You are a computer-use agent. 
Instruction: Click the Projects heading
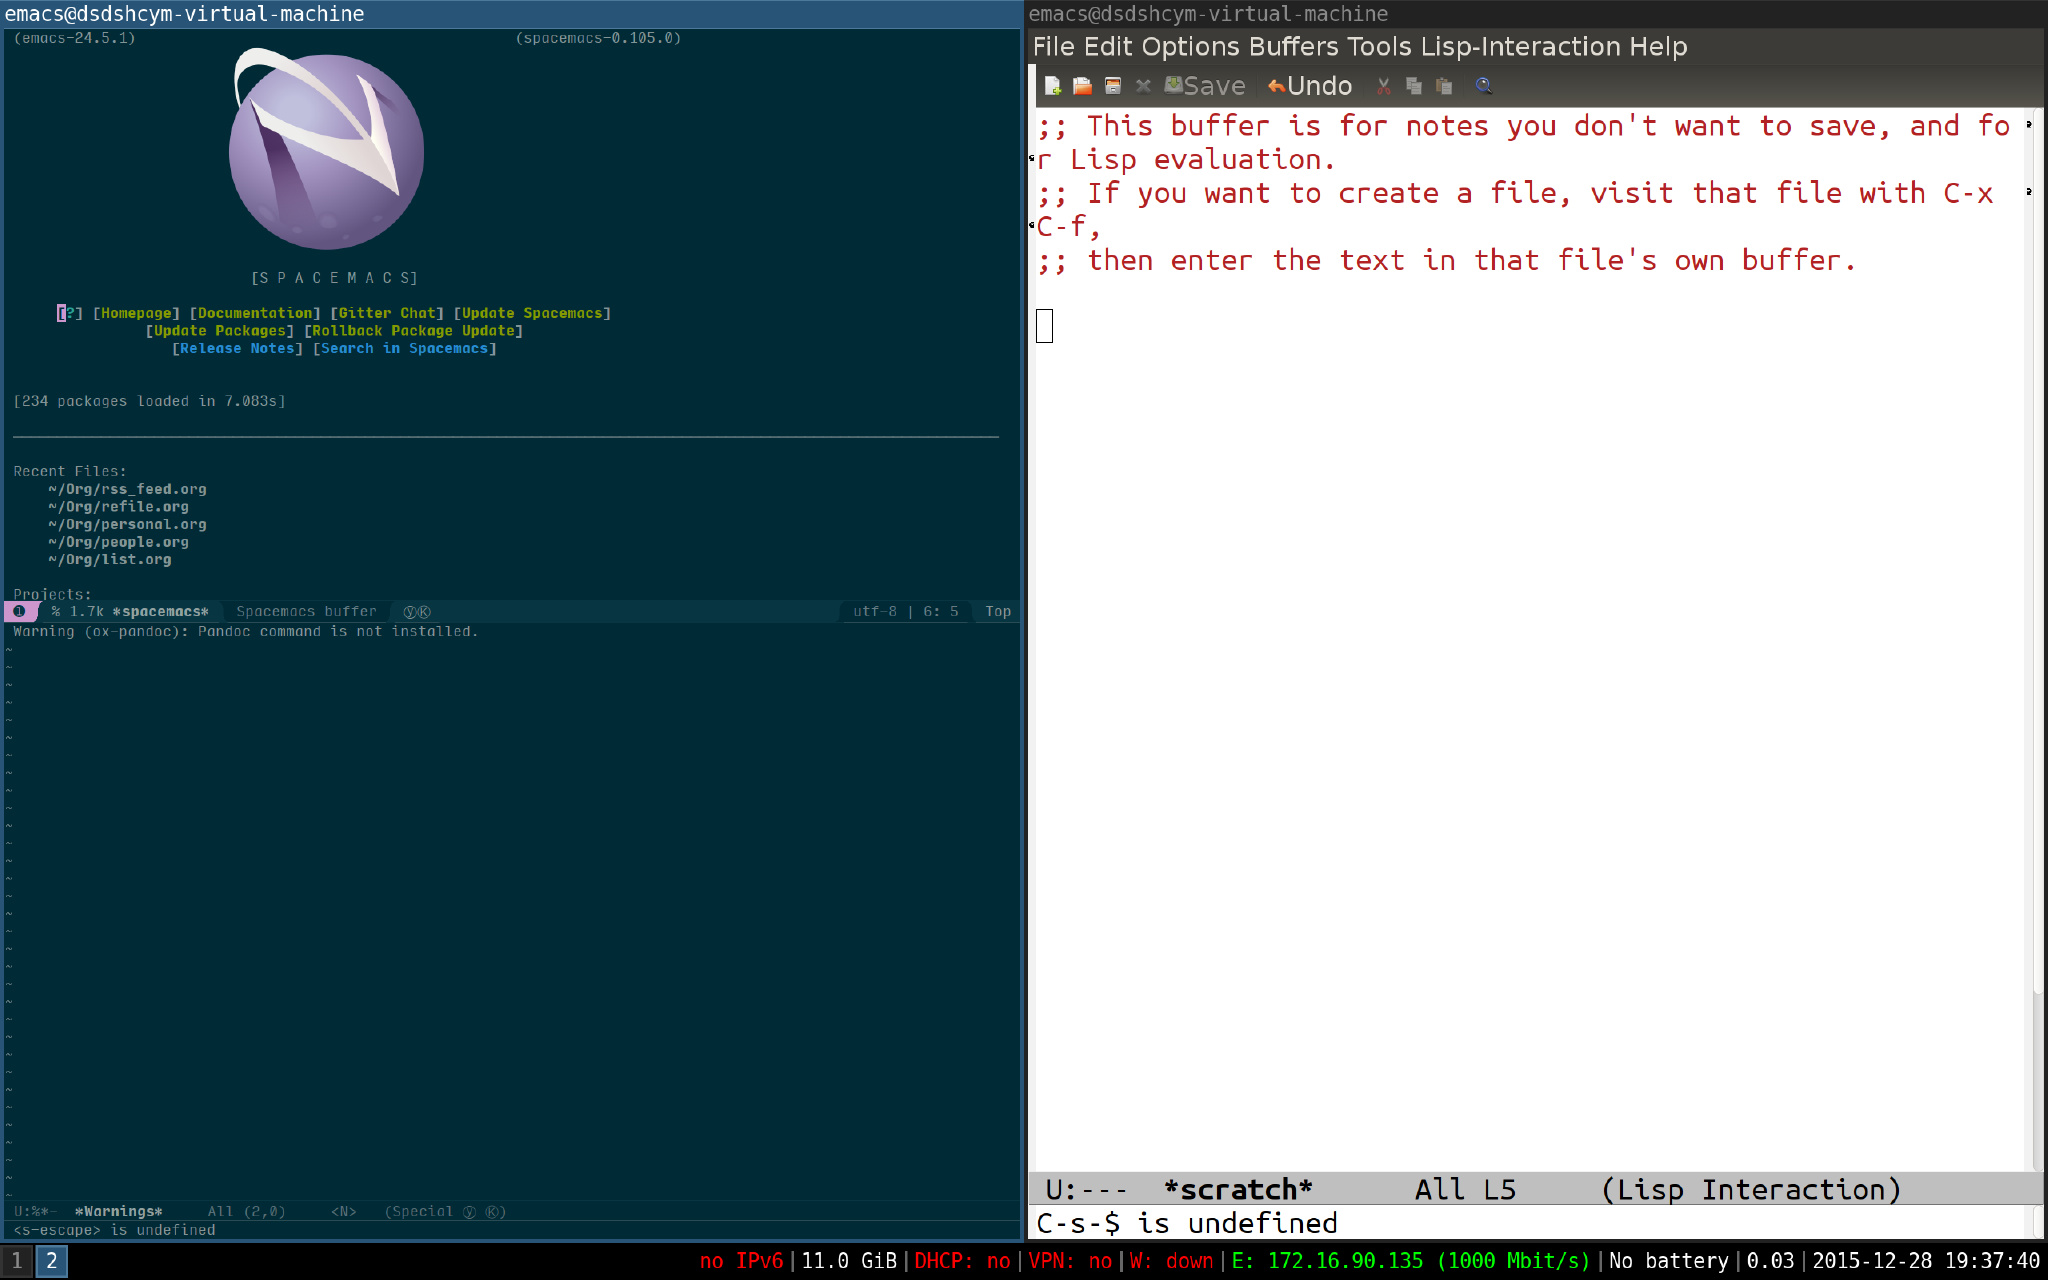tap(52, 594)
